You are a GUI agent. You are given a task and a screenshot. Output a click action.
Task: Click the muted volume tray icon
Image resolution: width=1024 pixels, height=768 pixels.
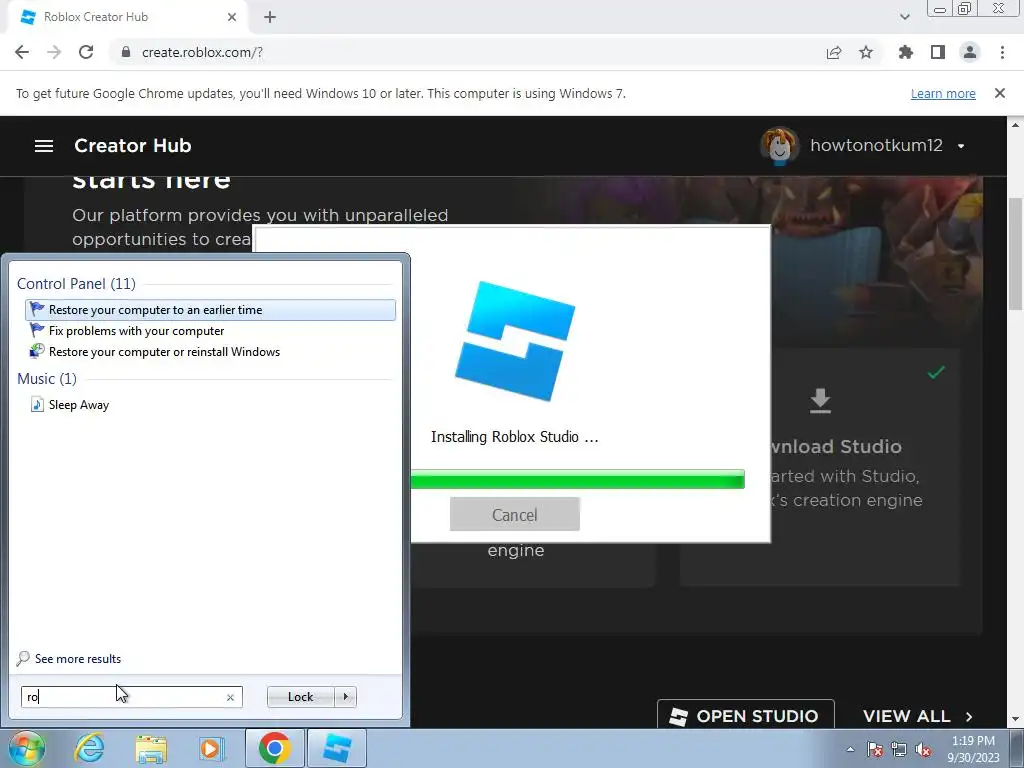pyautogui.click(x=923, y=749)
